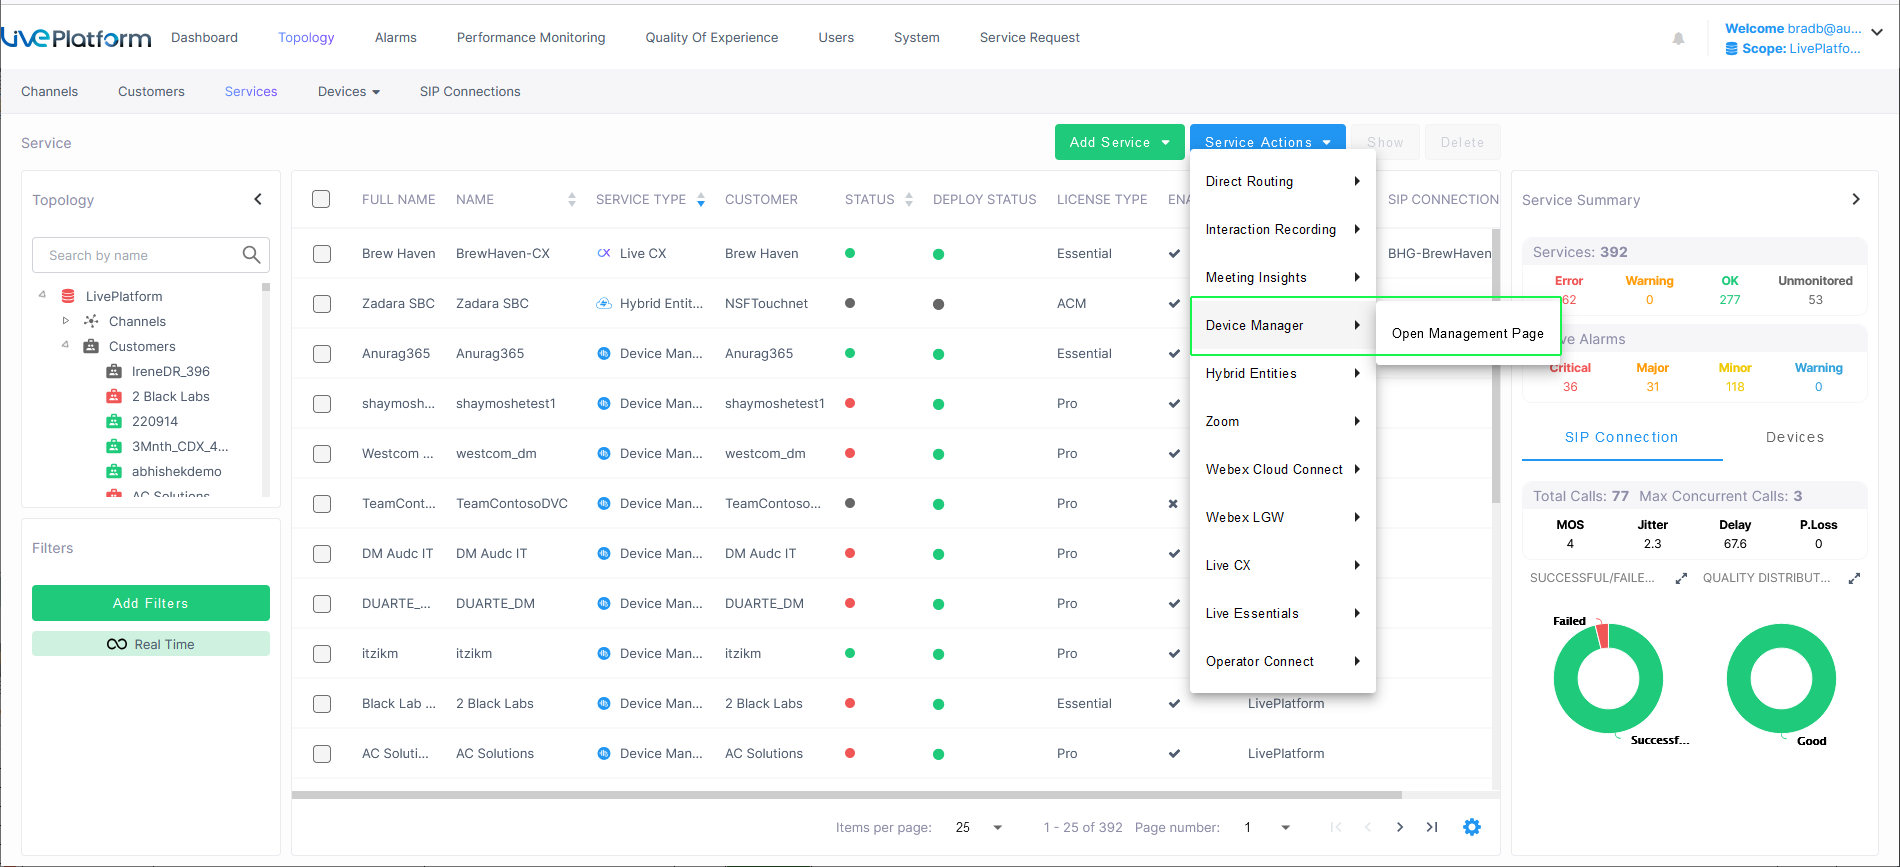Click the notification bell icon

1678,38
